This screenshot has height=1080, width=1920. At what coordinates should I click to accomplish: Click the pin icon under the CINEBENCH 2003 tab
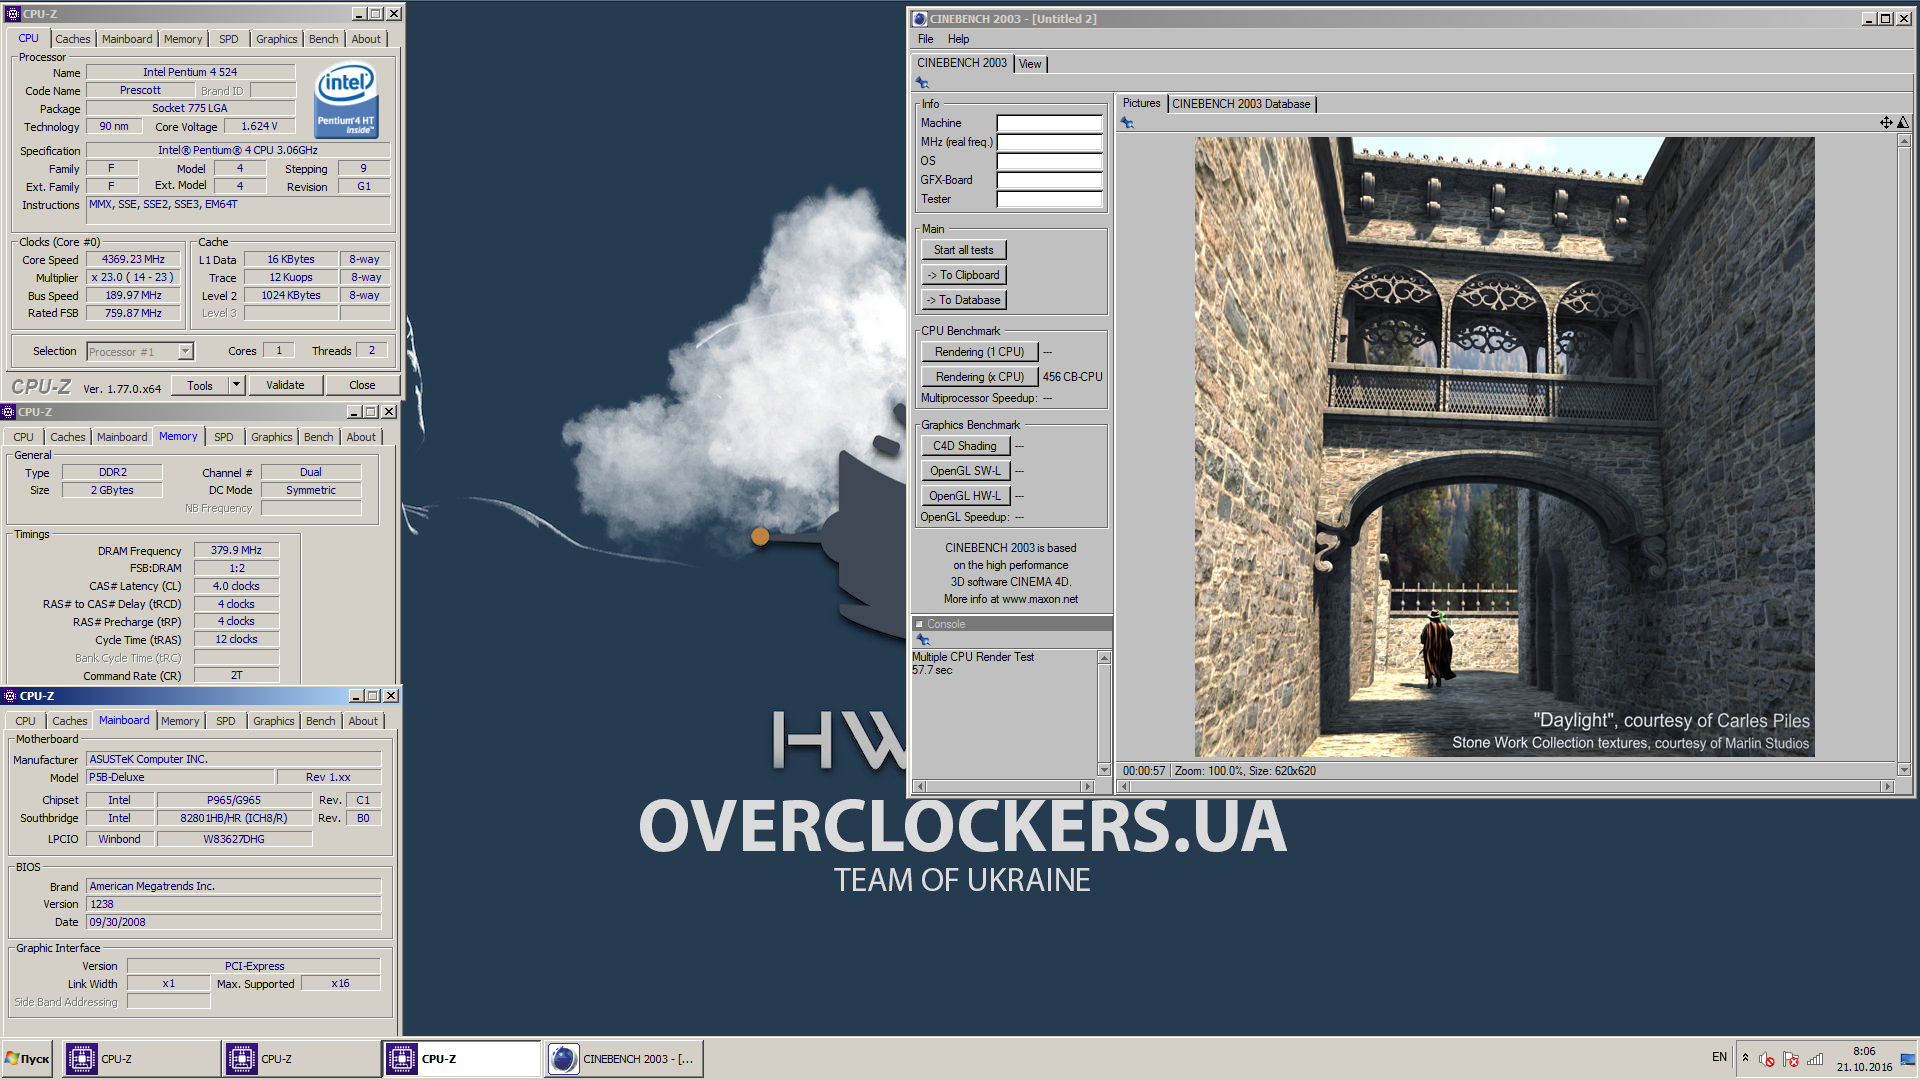click(922, 83)
